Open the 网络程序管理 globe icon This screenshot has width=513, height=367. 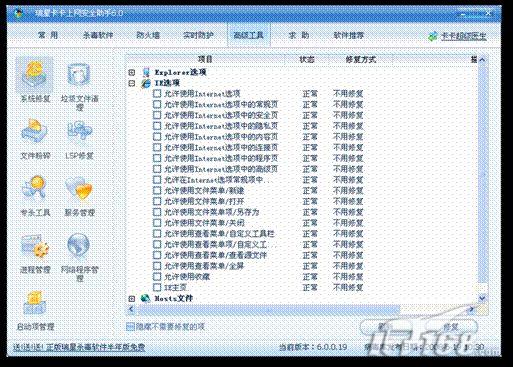point(79,246)
